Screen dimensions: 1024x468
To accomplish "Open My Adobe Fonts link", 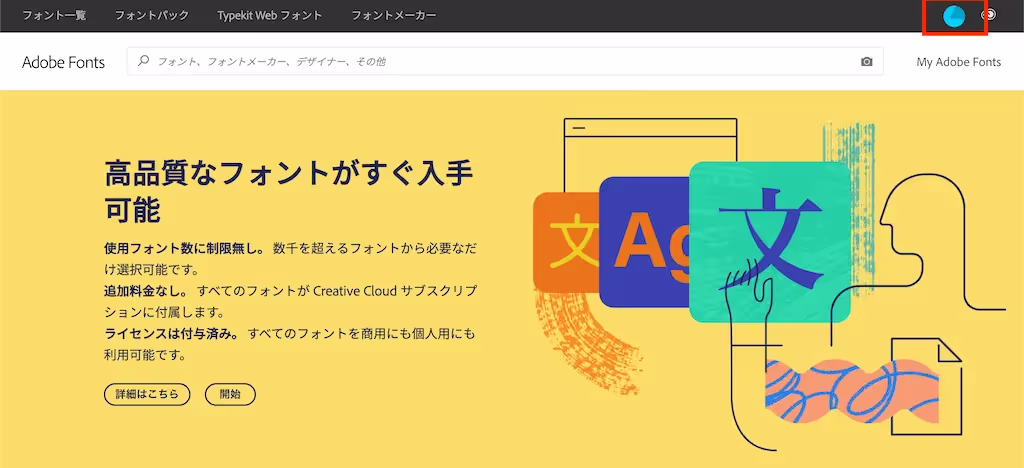I will point(959,62).
